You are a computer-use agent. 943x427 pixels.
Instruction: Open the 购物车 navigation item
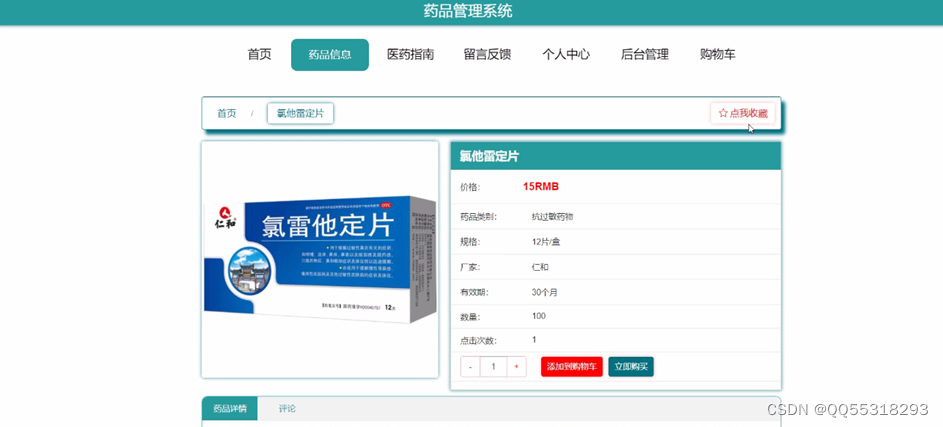coord(717,55)
